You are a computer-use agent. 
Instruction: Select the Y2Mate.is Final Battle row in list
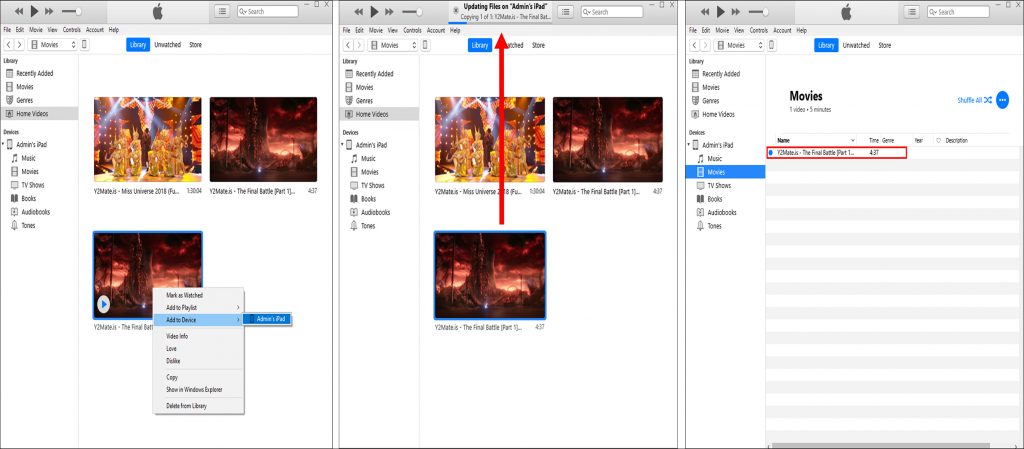coord(837,152)
